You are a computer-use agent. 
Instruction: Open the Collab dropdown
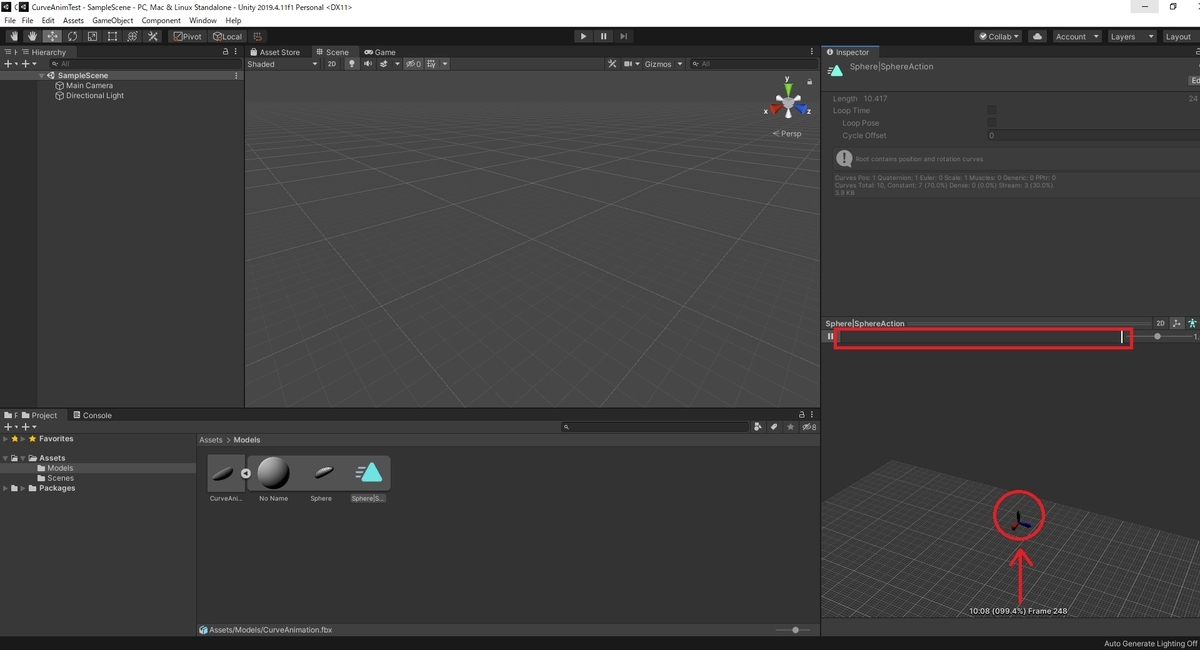click(998, 36)
